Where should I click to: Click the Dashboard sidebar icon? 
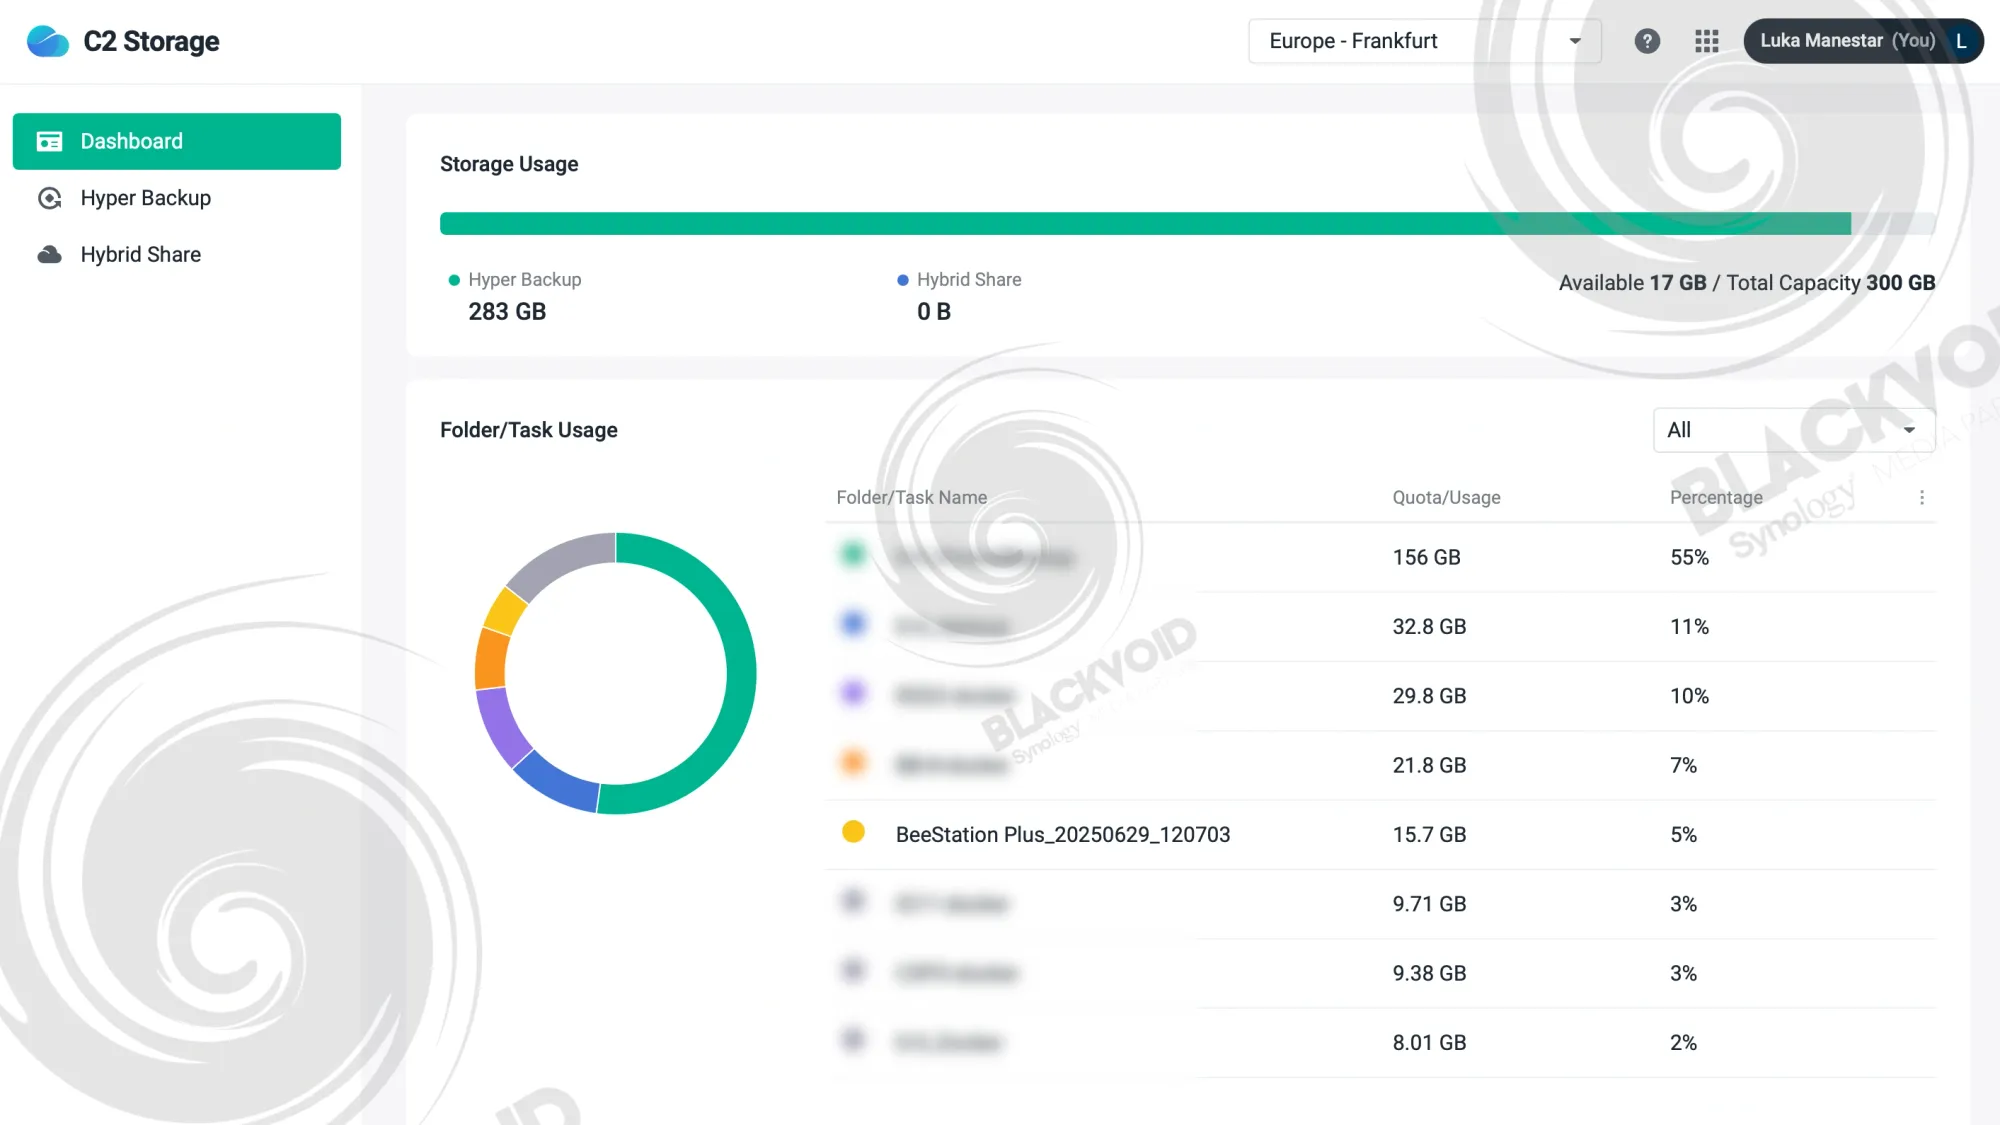(49, 141)
